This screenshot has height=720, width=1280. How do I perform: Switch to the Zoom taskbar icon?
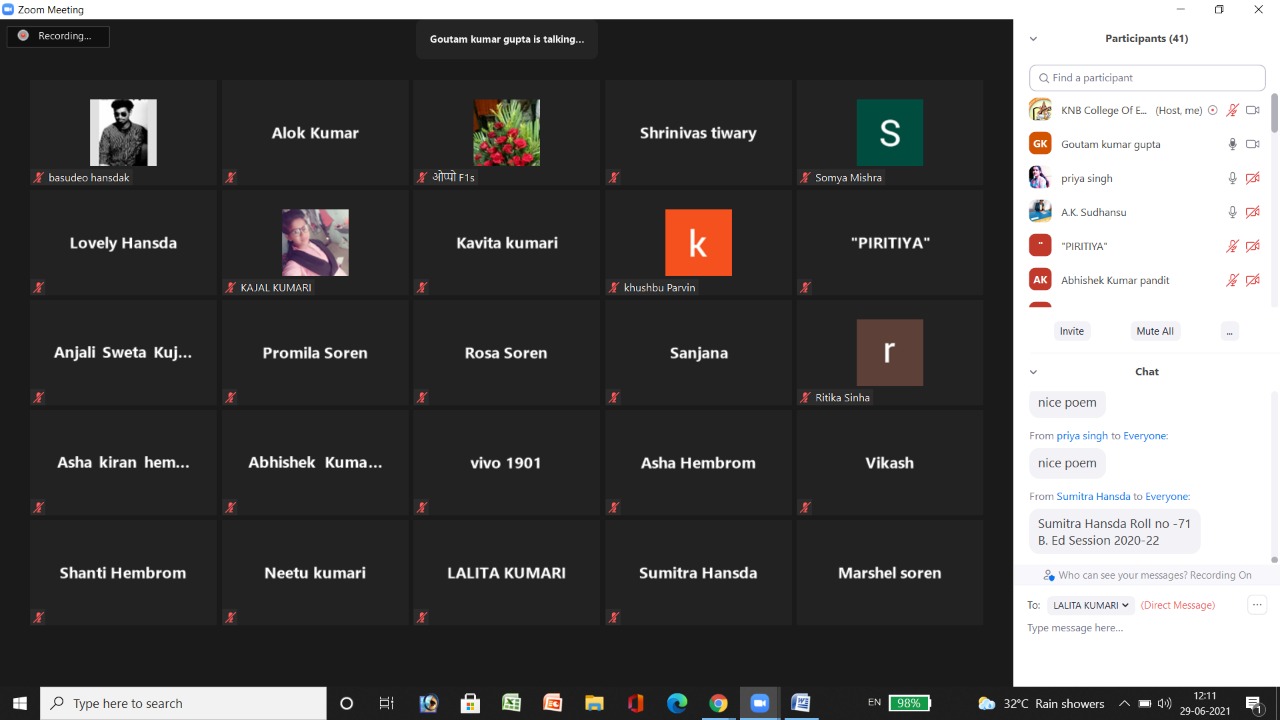[759, 703]
